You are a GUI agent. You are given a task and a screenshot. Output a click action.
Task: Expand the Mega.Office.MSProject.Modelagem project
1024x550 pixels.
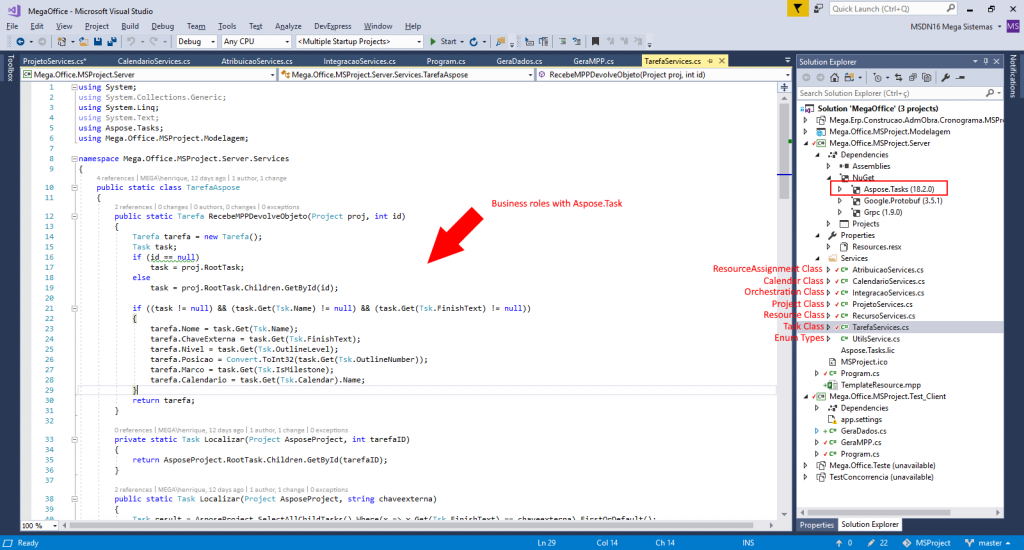point(806,132)
